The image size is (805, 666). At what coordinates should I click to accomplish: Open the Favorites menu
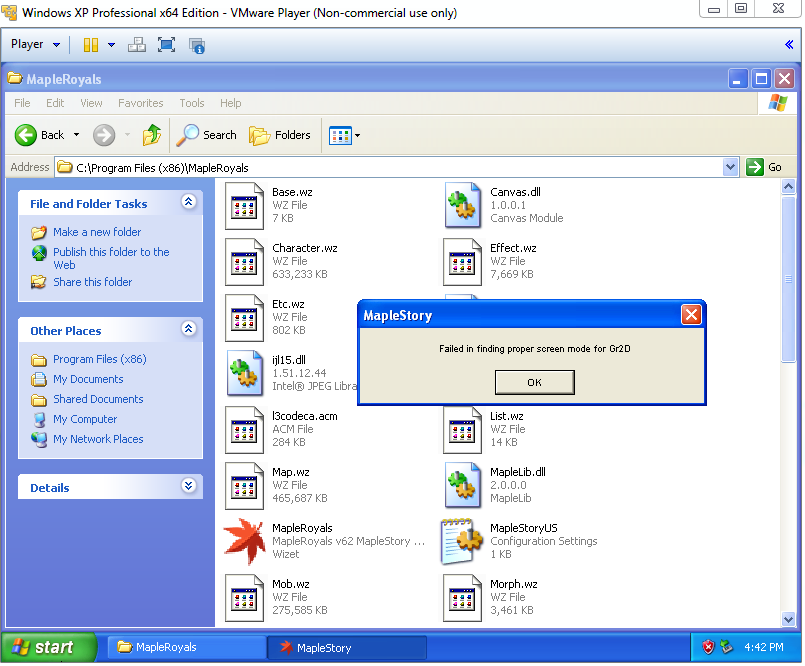click(140, 103)
